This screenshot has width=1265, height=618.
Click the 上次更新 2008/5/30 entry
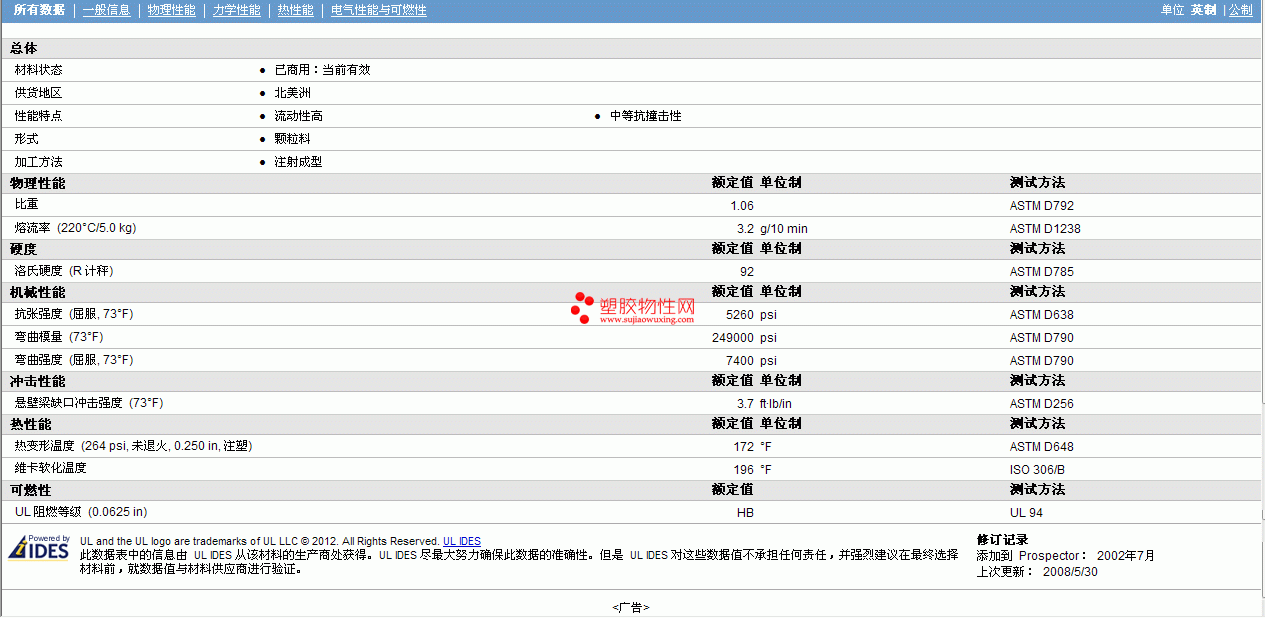1037,572
